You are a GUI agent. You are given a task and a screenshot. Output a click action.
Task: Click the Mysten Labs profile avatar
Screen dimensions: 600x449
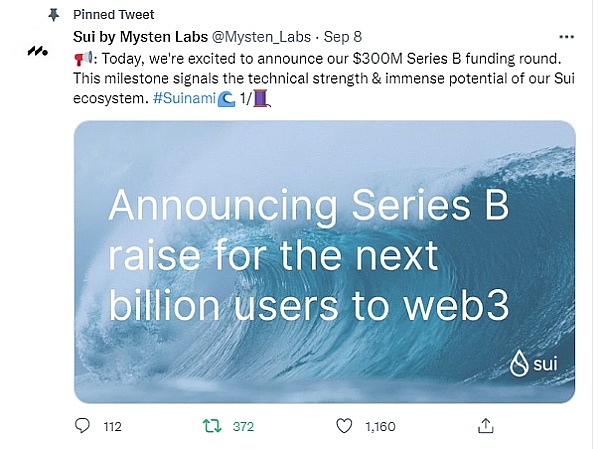[38, 51]
